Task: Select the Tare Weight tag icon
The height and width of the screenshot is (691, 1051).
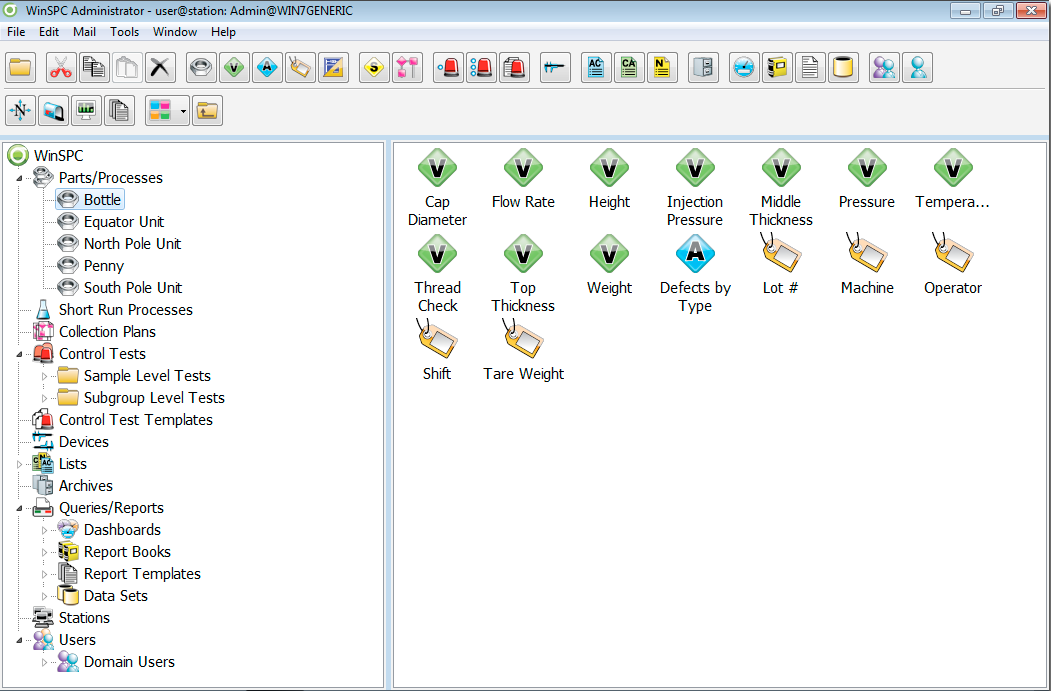Action: [523, 340]
